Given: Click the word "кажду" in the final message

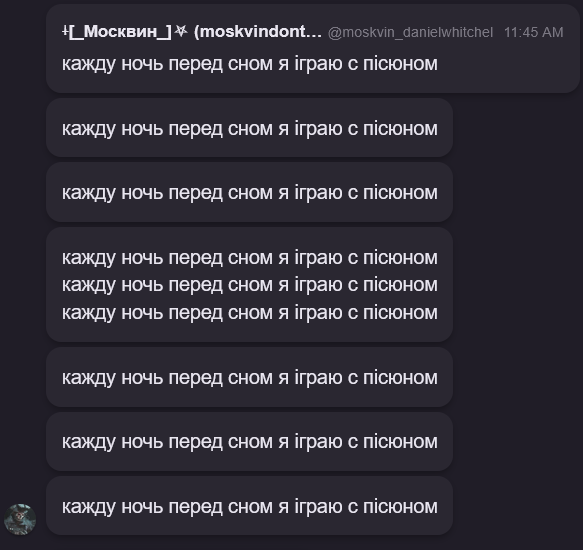Looking at the screenshot, I should 88,507.
